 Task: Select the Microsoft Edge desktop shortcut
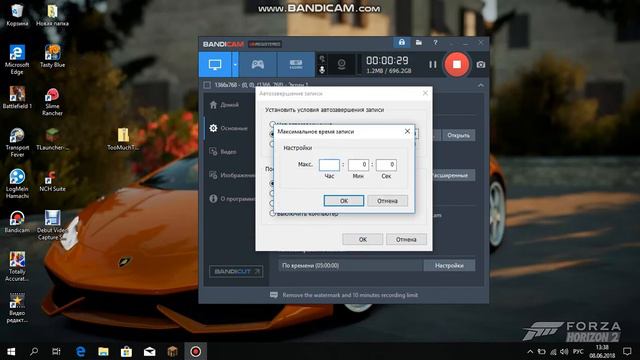point(17,60)
